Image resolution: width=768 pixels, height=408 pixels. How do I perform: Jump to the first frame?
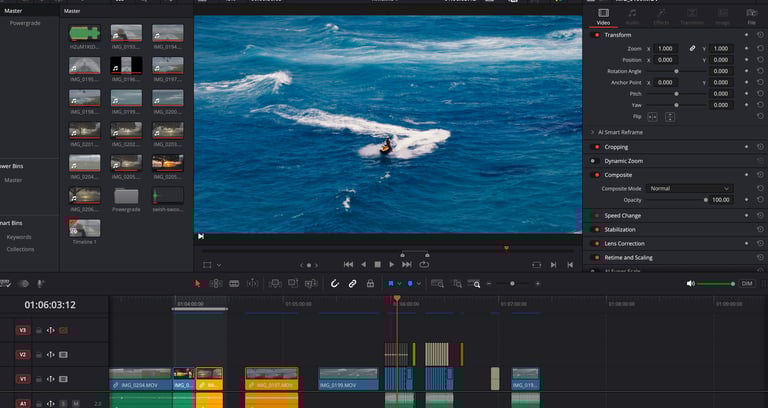coord(348,264)
